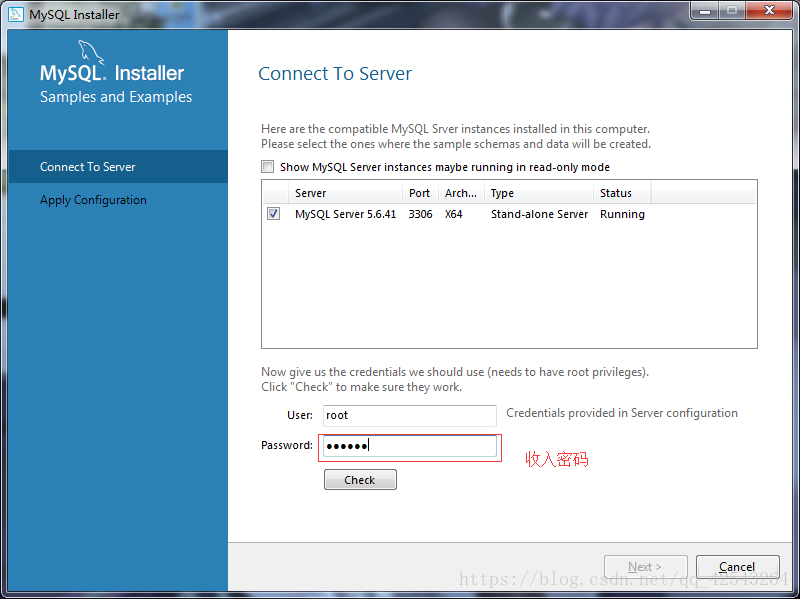
Task: Focus the Password input field
Action: pos(410,446)
